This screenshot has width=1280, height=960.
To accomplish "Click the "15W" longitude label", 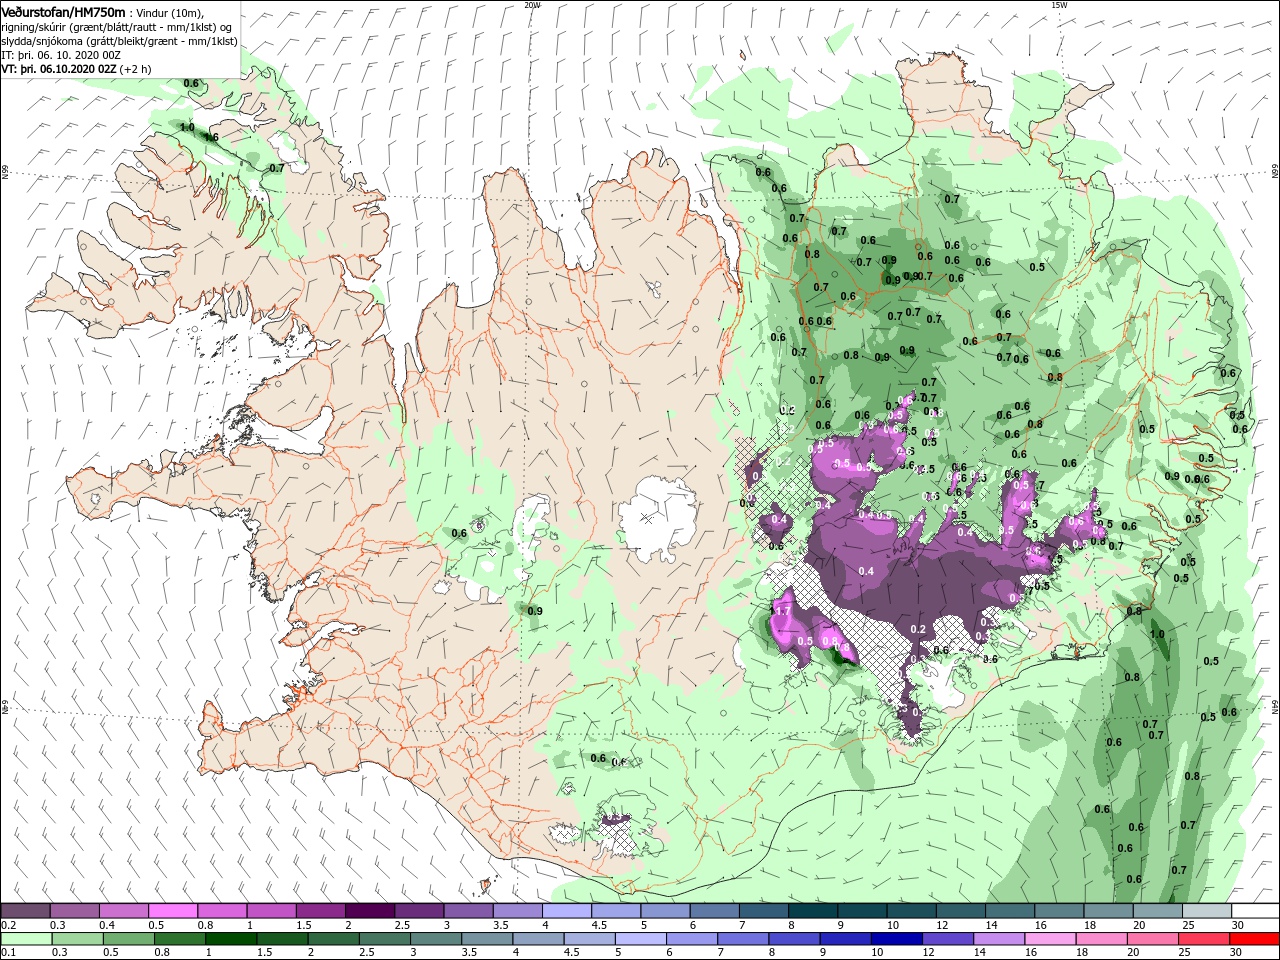I will [1059, 5].
